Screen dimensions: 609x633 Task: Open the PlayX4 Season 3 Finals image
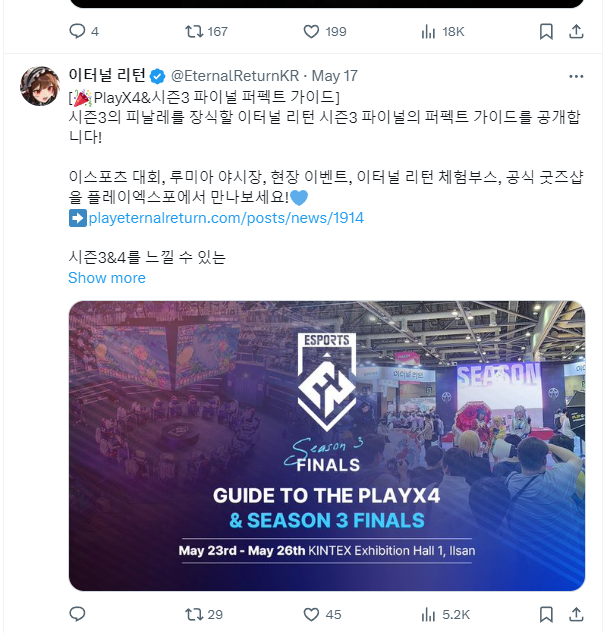[x=326, y=446]
